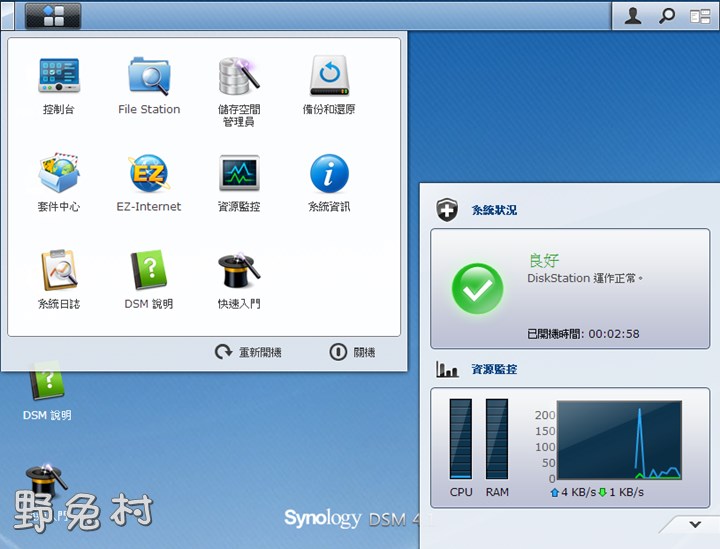Open DSM 說明 desktop shortcut

coord(47,391)
